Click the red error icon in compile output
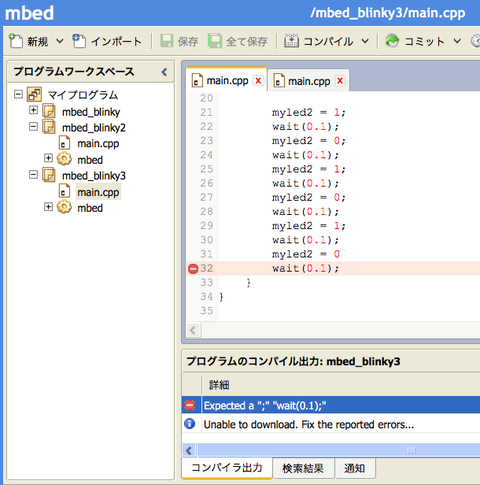This screenshot has height=485, width=480. click(190, 405)
